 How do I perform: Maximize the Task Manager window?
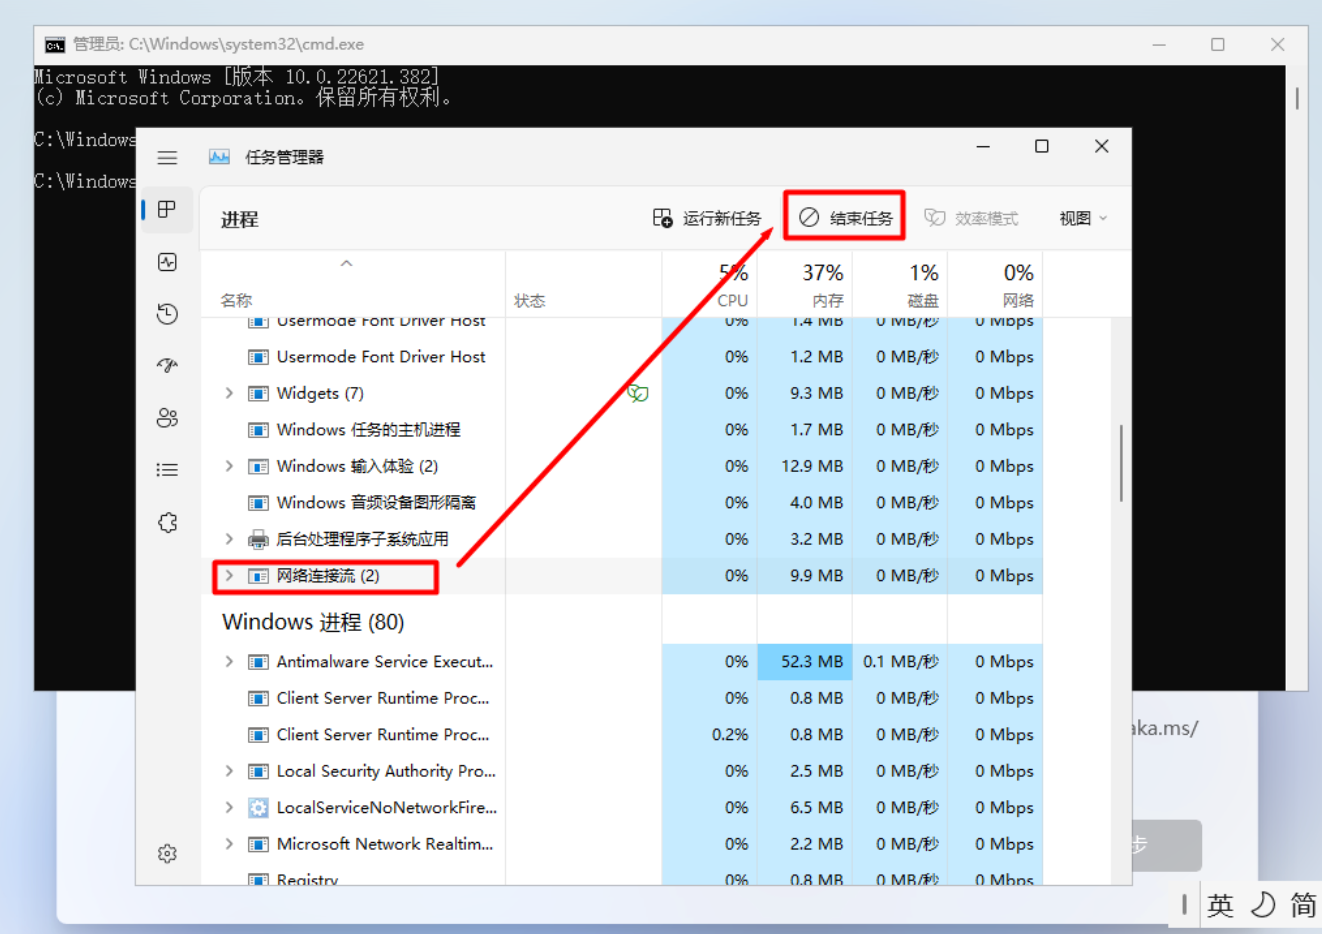pyautogui.click(x=1041, y=146)
